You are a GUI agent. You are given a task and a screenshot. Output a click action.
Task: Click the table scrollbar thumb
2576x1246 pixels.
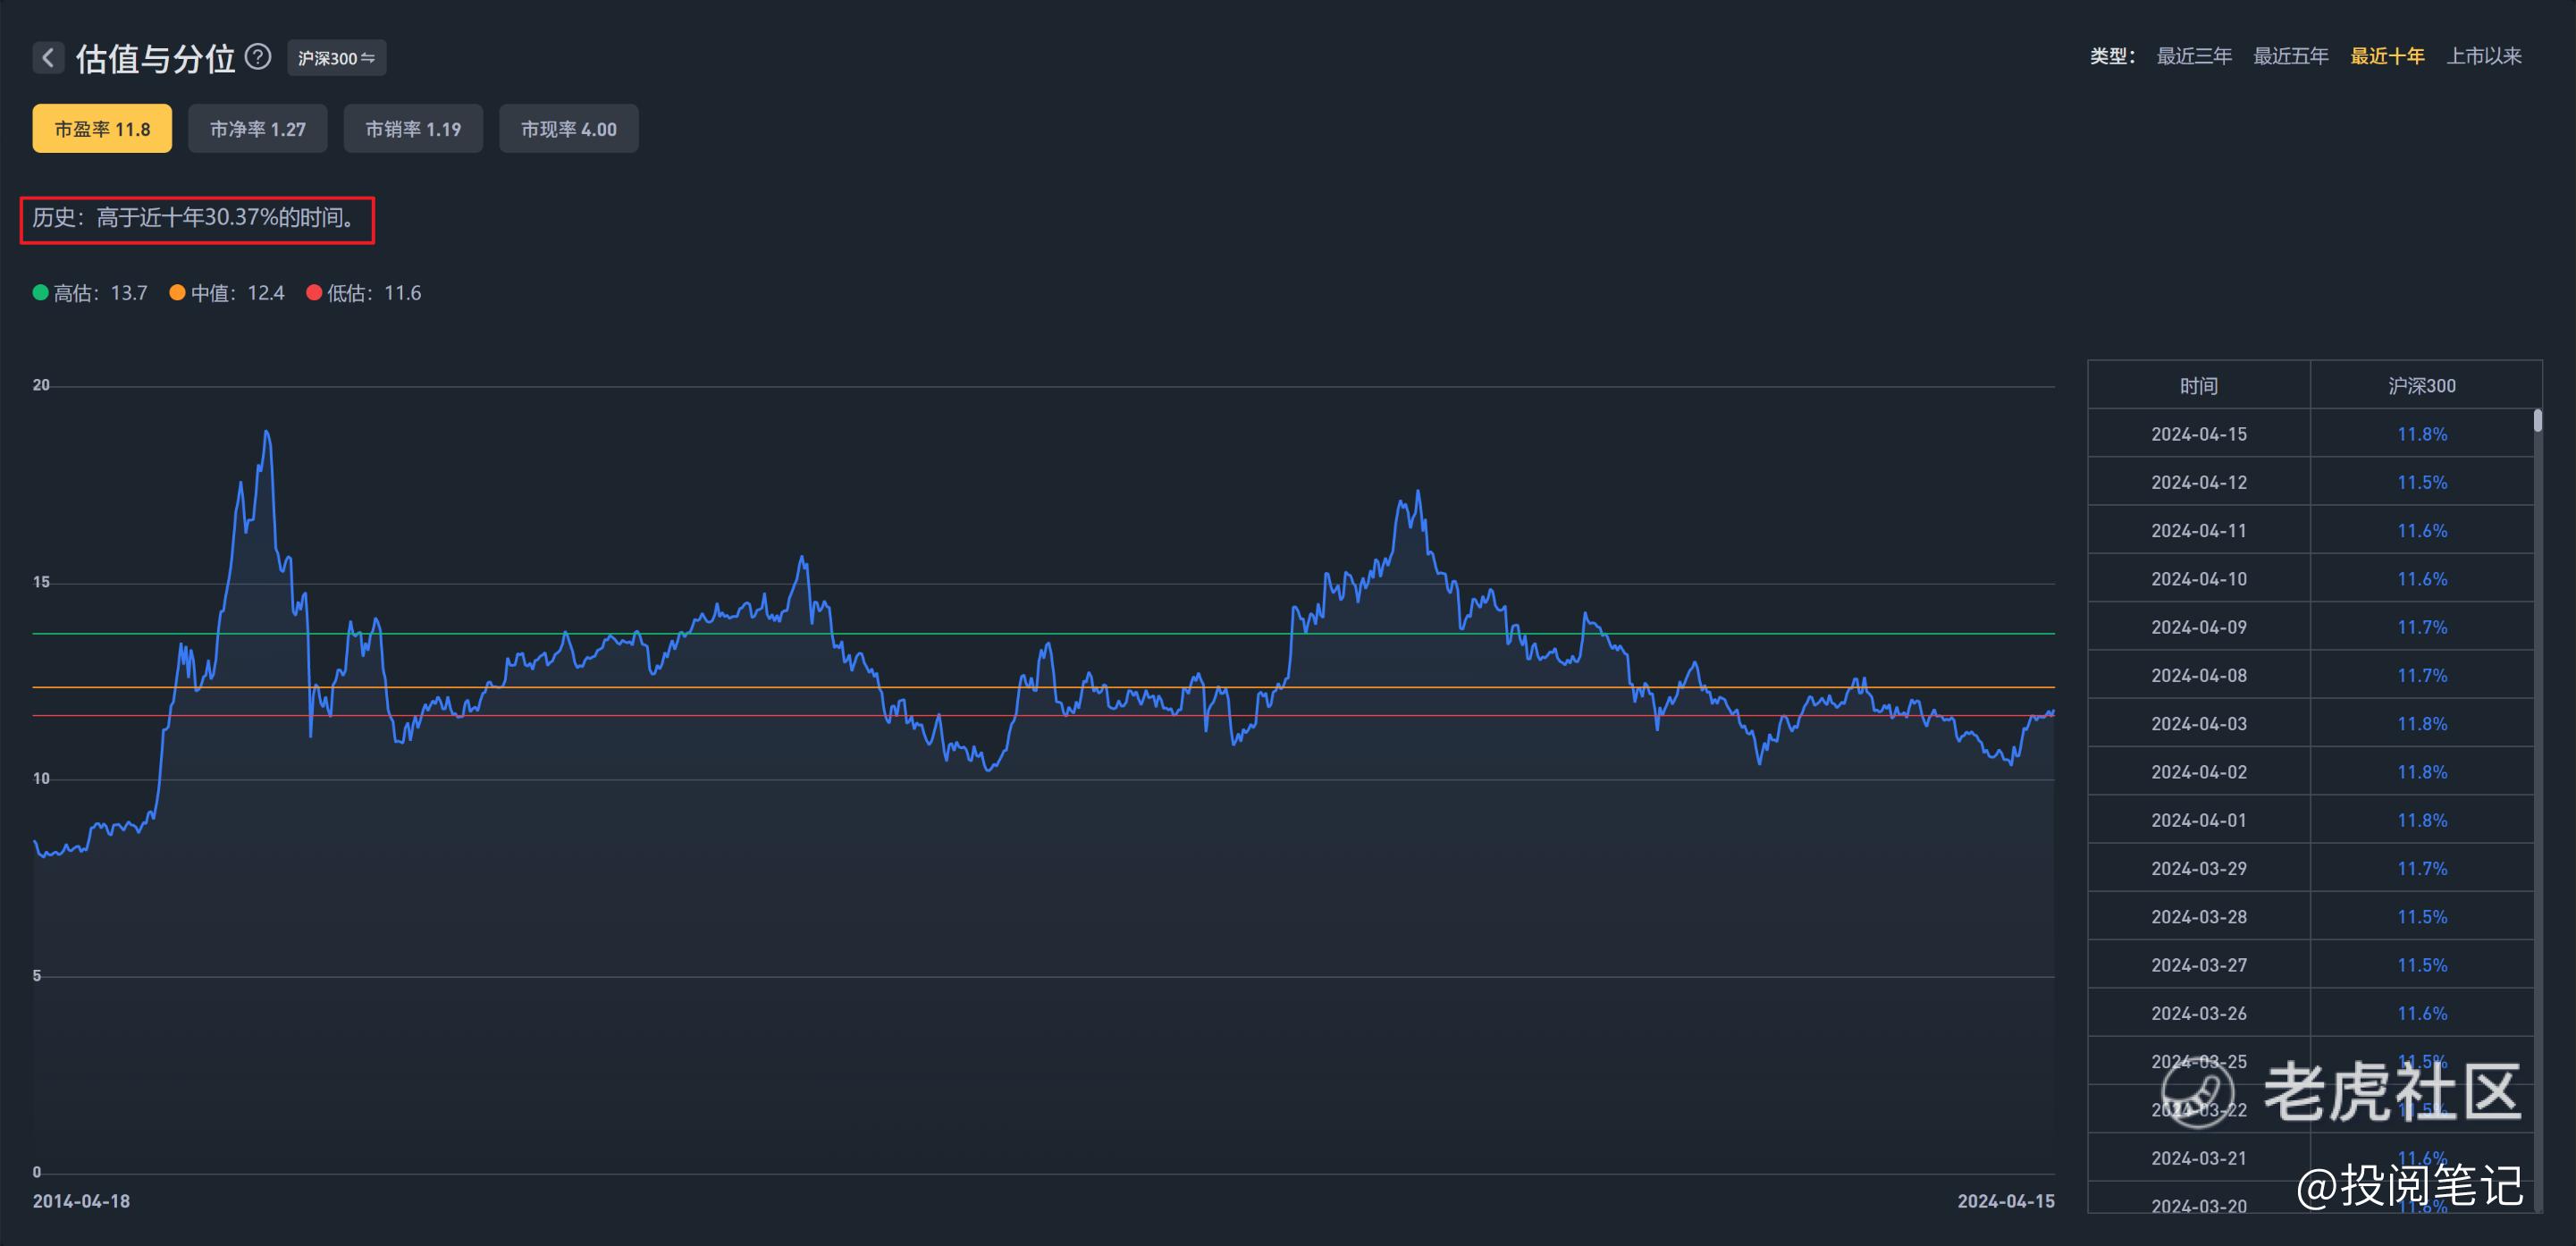point(2538,420)
